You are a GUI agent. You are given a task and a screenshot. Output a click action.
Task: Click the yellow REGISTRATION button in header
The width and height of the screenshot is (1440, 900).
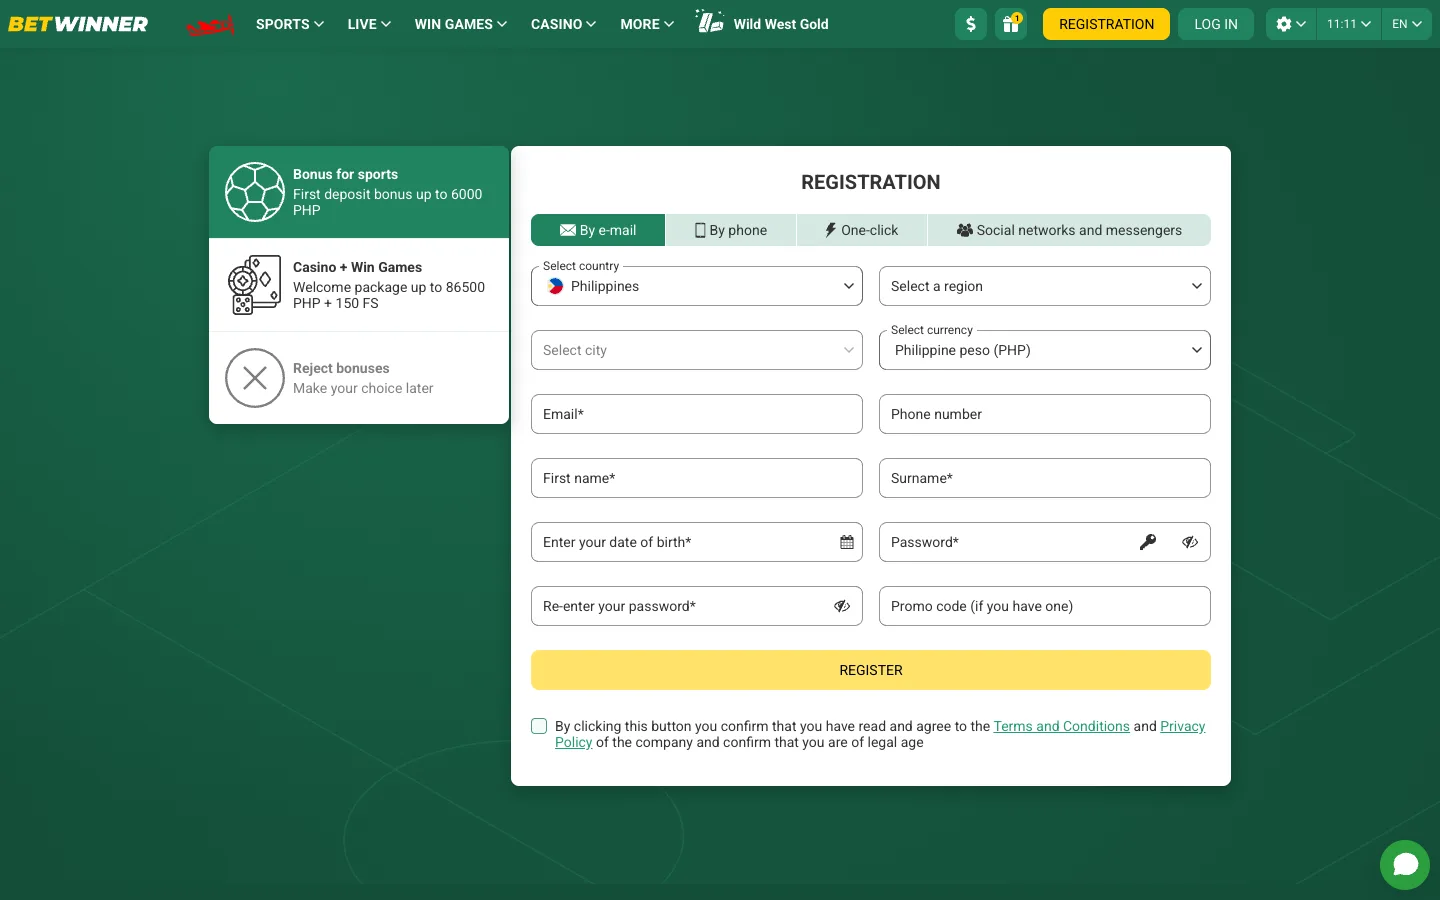(x=1106, y=24)
